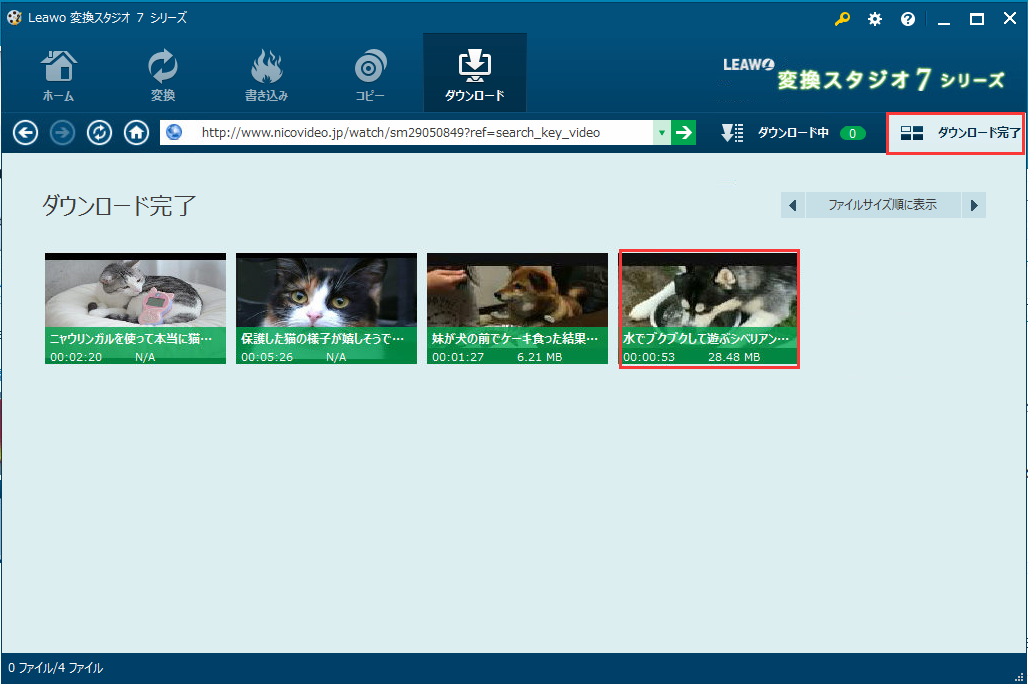
Task: Switch to the 変換 tab
Action: pyautogui.click(x=163, y=76)
